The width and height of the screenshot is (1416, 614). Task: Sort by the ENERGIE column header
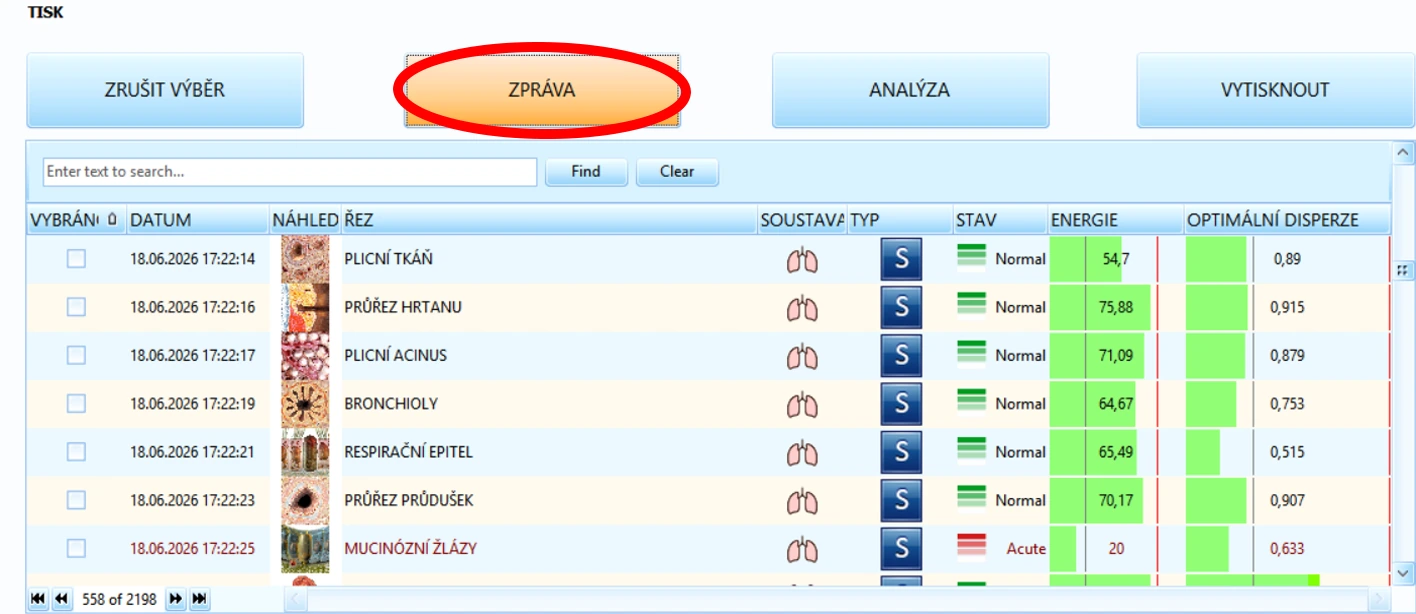(x=1115, y=220)
